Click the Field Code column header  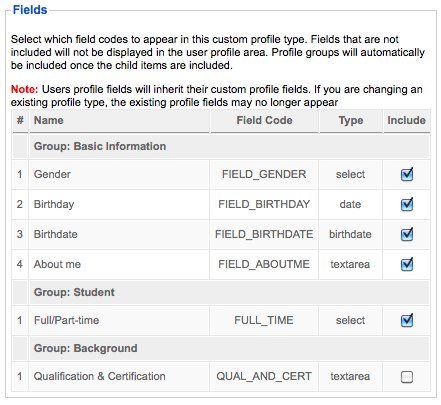pyautogui.click(x=264, y=121)
